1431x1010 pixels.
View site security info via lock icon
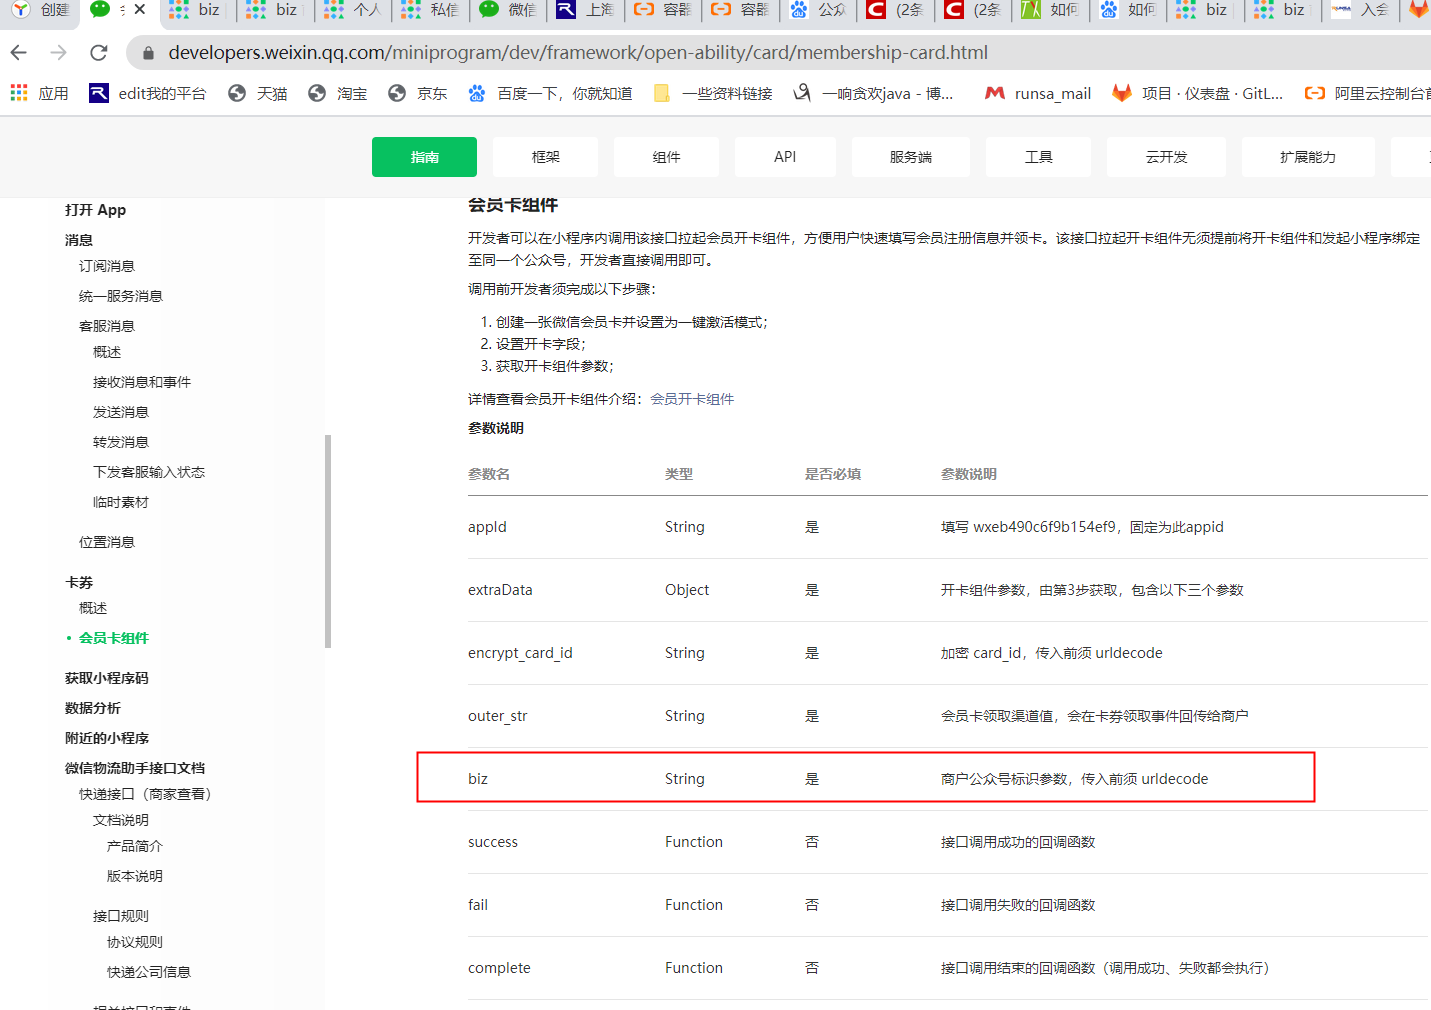click(149, 53)
